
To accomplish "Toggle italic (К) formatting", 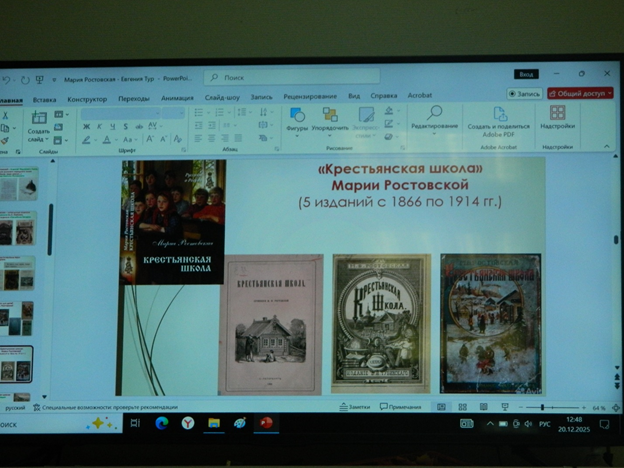I will (x=99, y=127).
